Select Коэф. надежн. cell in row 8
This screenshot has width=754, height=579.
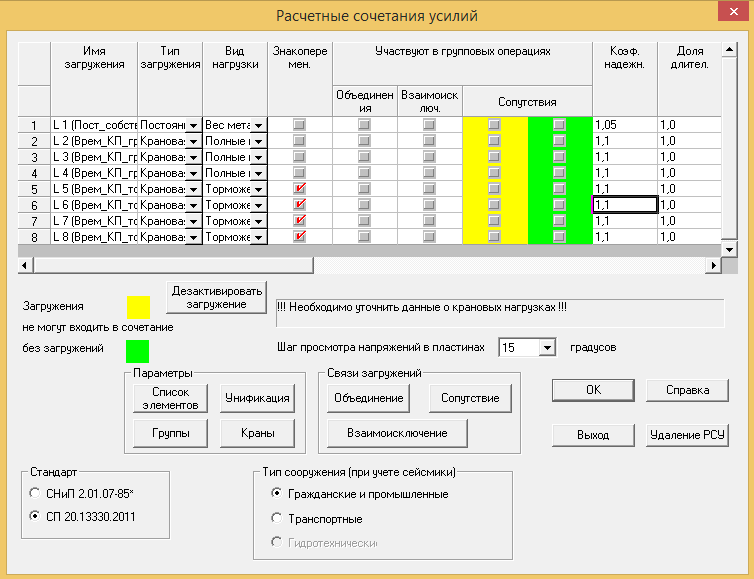(625, 237)
